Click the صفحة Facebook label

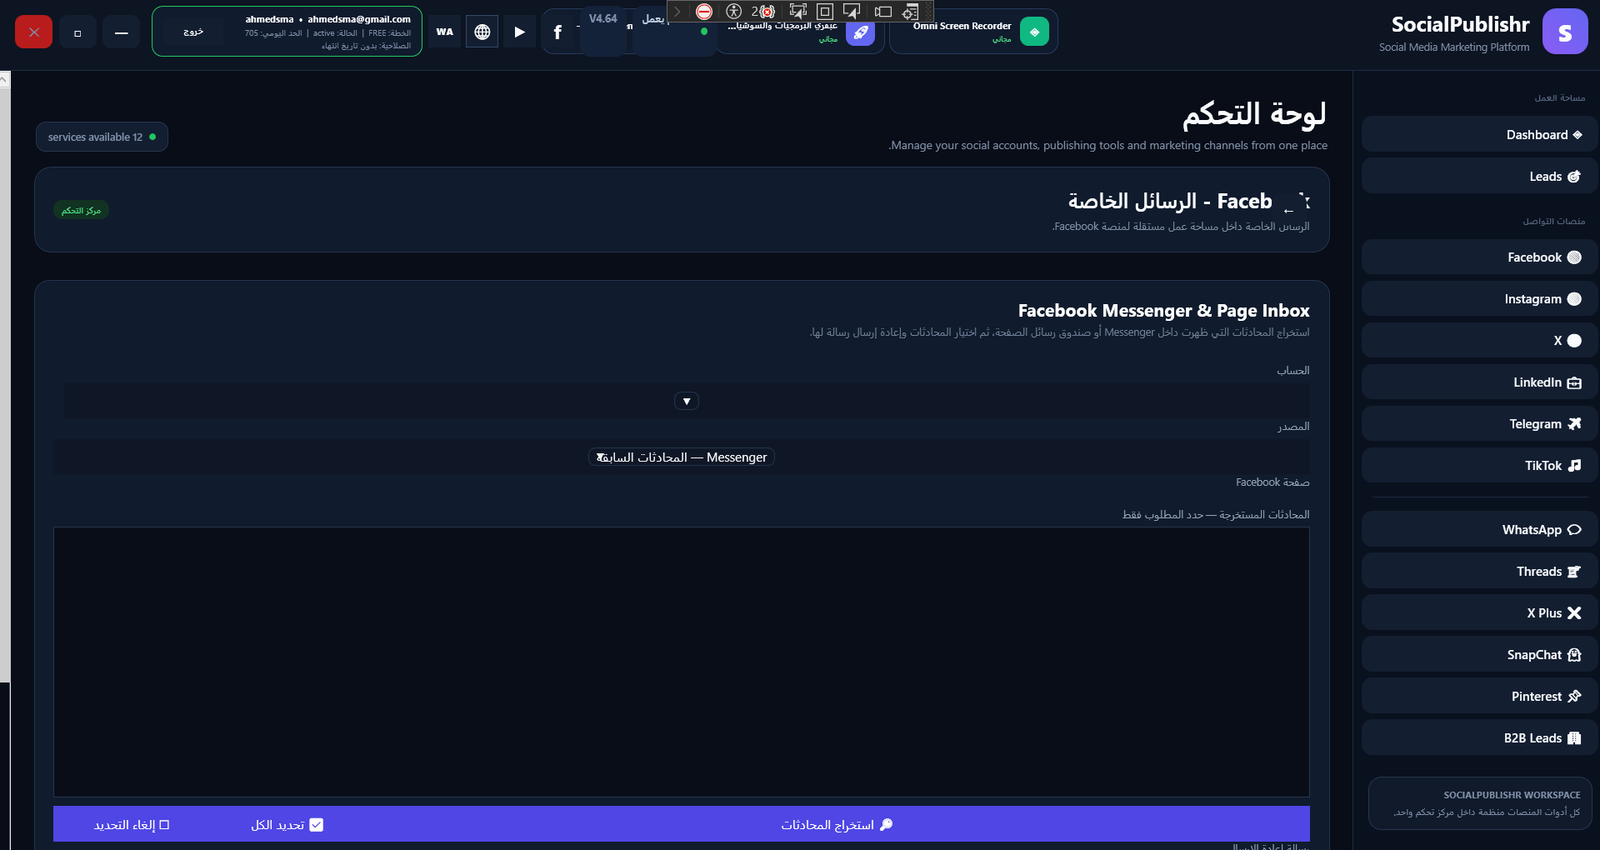click(1273, 482)
